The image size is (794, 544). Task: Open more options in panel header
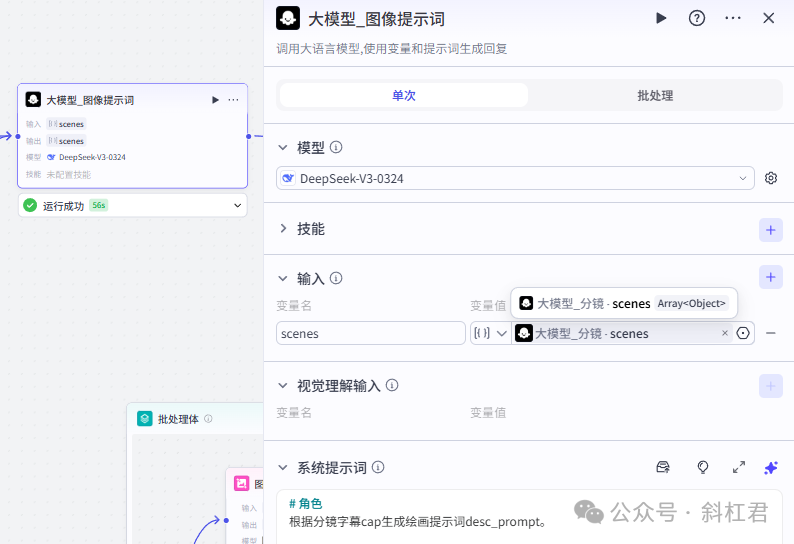[x=733, y=18]
